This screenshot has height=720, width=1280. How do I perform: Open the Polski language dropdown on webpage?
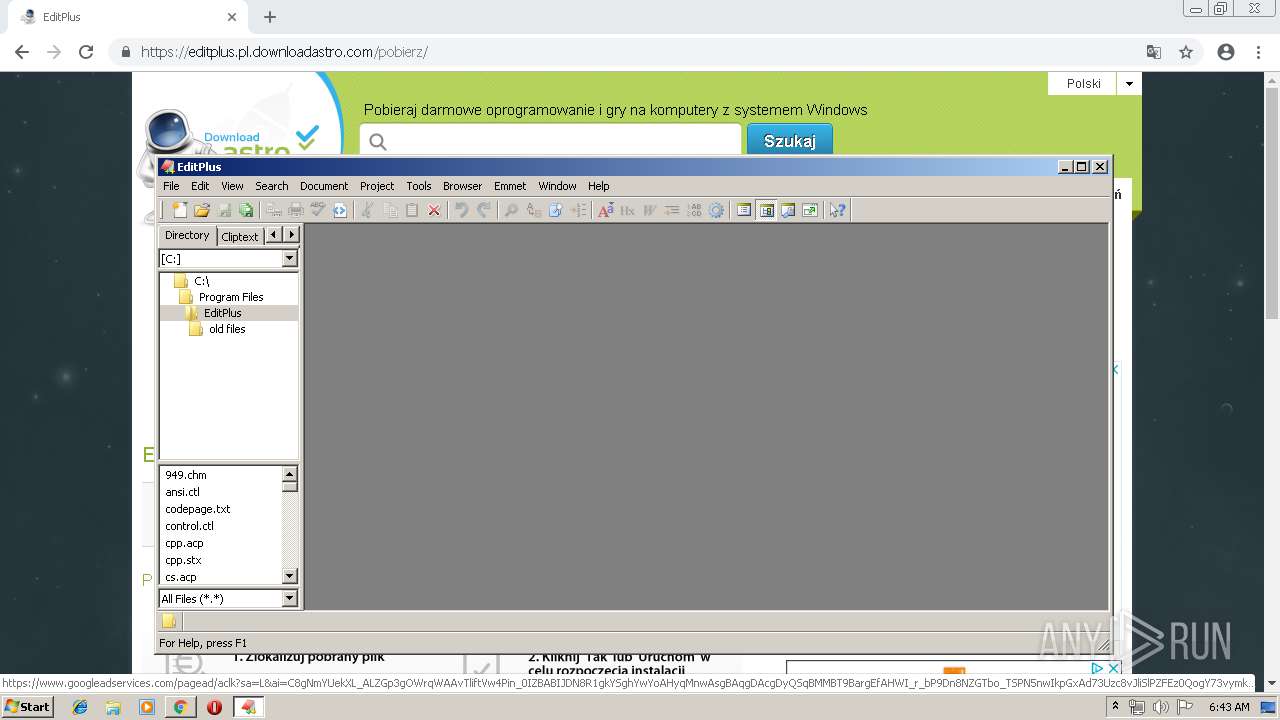click(x=1129, y=84)
